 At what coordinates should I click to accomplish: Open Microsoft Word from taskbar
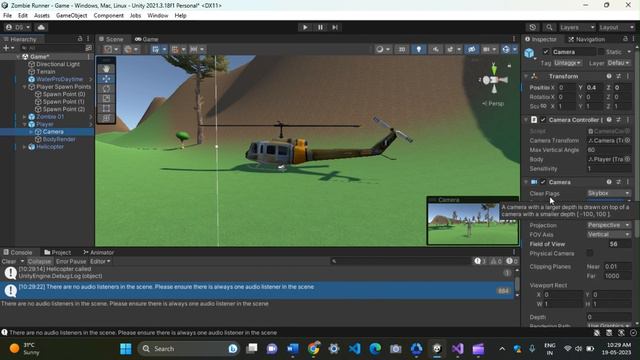(x=293, y=349)
